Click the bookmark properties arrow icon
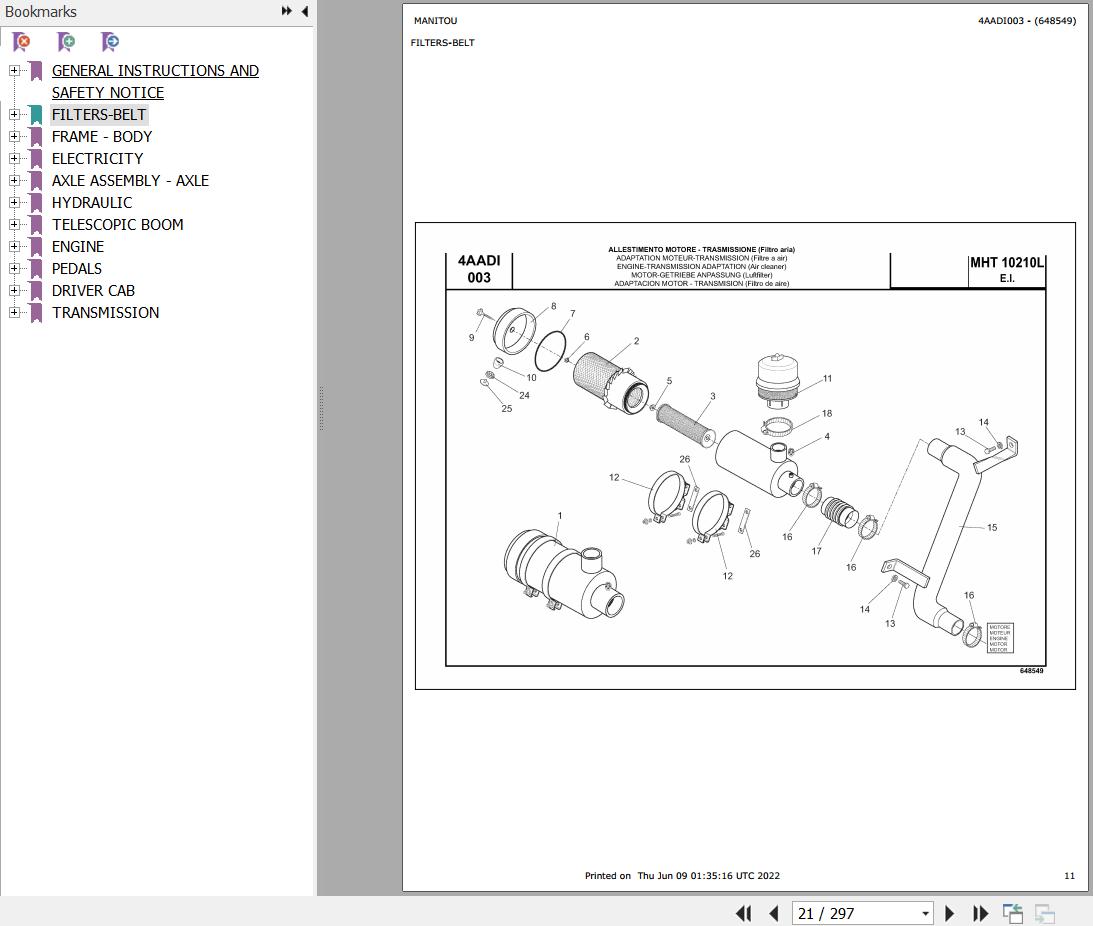This screenshot has height=926, width=1093. point(110,42)
